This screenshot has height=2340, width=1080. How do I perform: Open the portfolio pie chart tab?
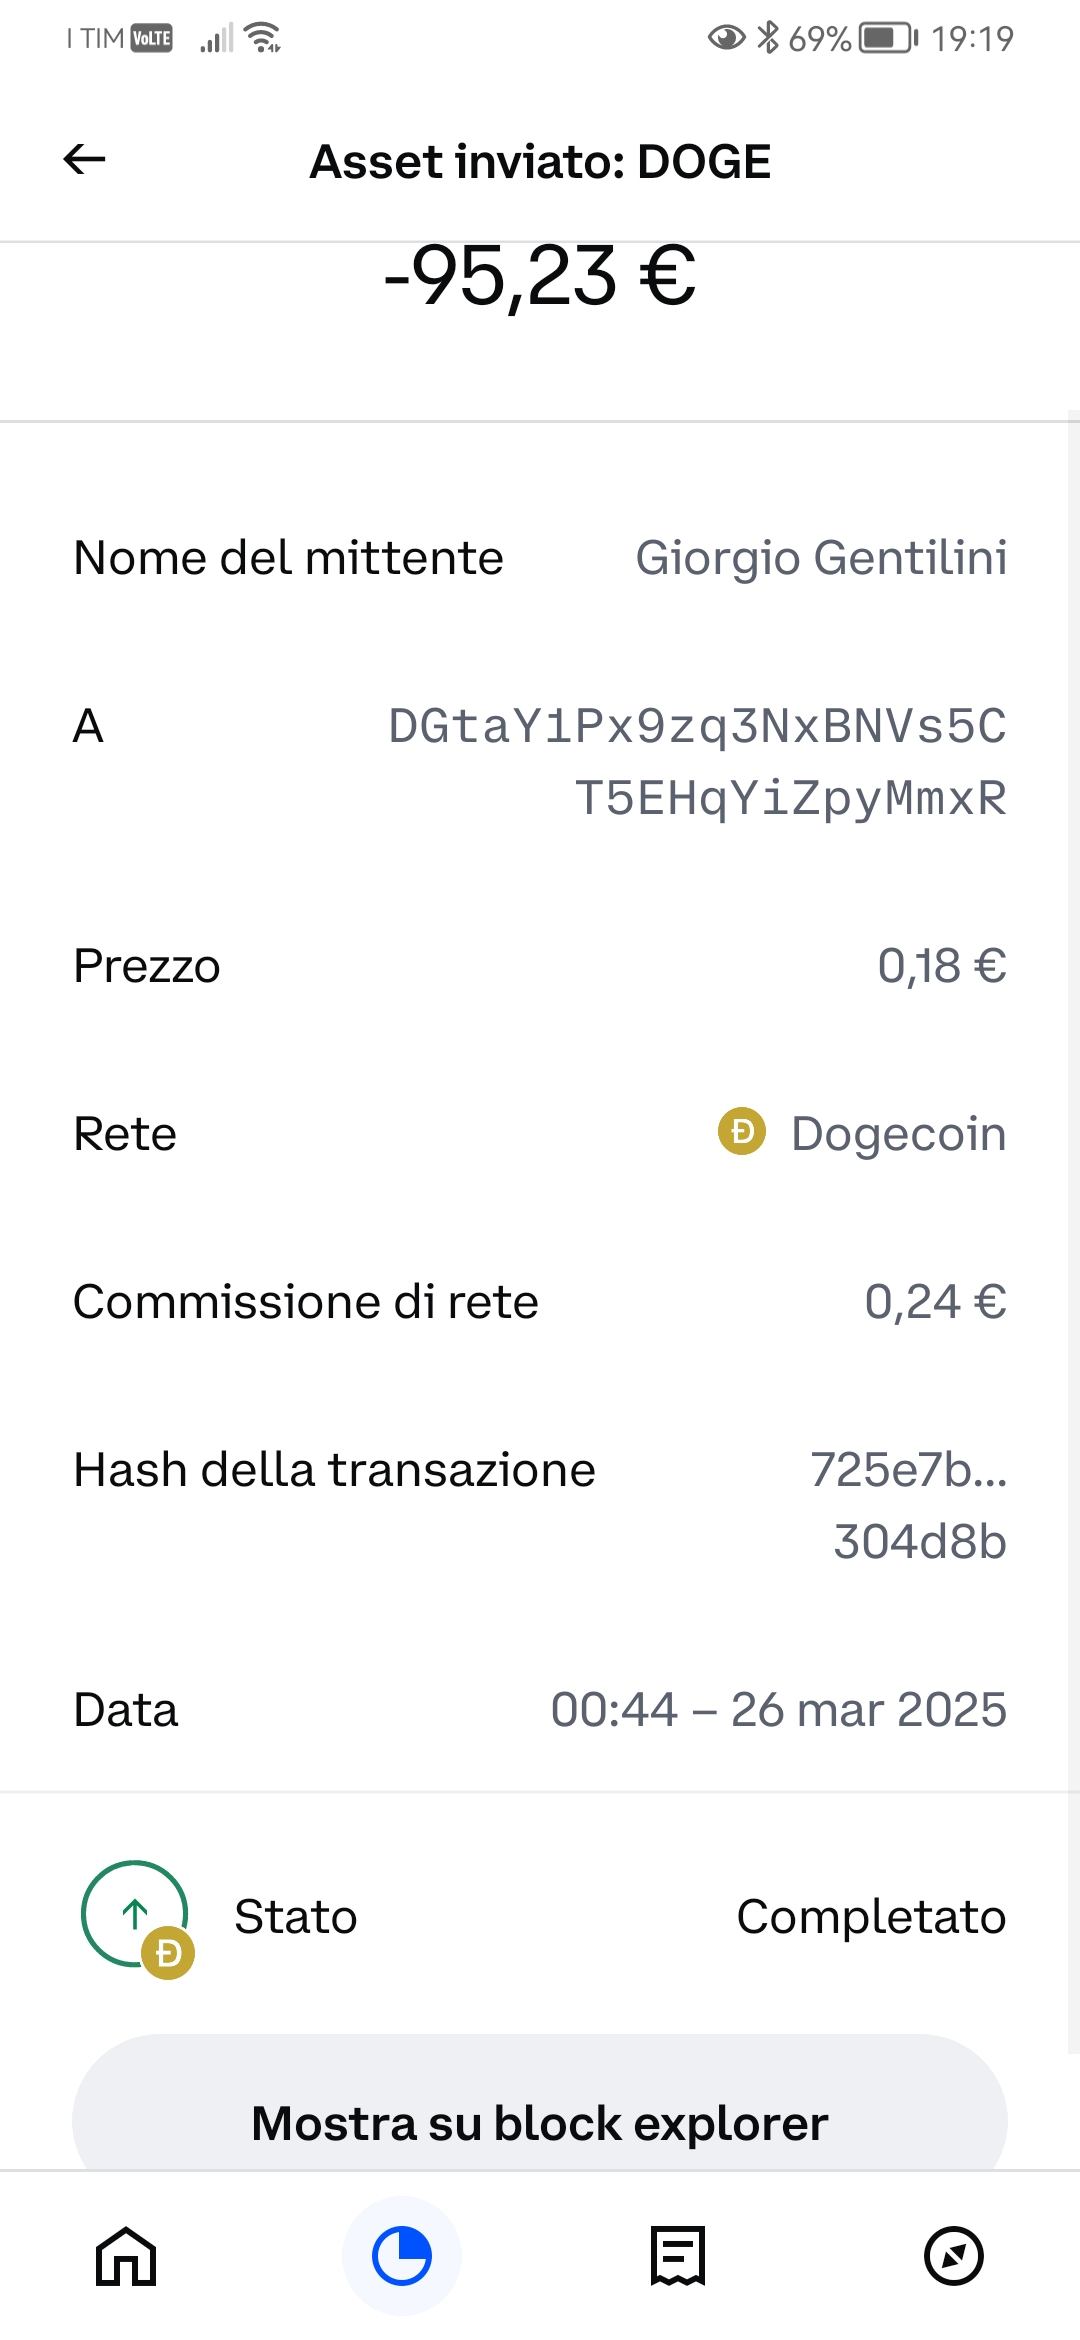pyautogui.click(x=401, y=2256)
